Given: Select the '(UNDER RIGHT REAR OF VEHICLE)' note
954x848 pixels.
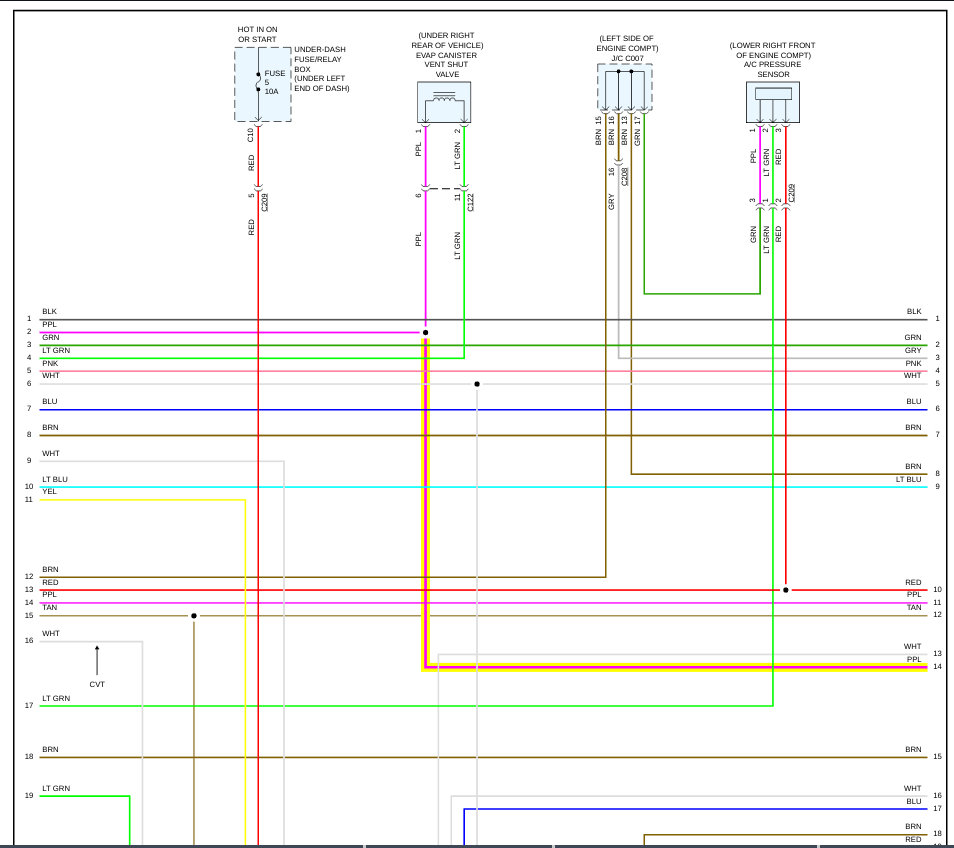Looking at the screenshot, I should coord(447,40).
